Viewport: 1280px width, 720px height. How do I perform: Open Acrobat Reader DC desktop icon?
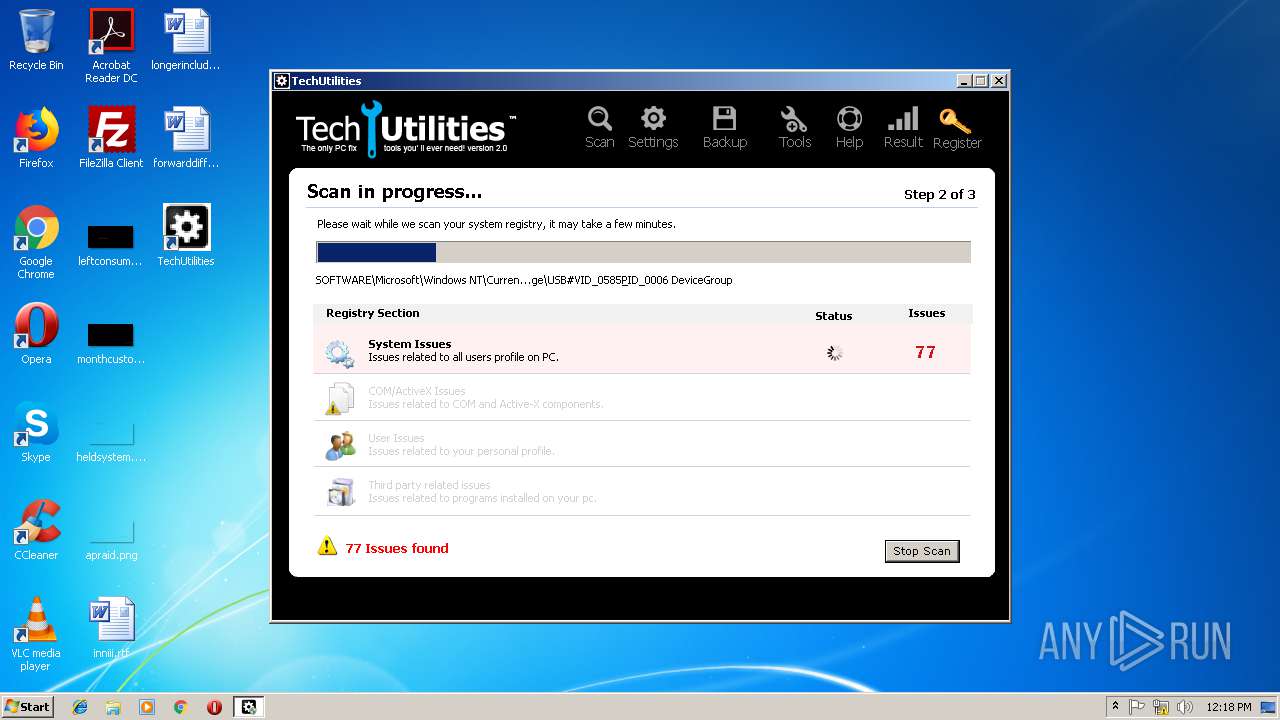[111, 46]
